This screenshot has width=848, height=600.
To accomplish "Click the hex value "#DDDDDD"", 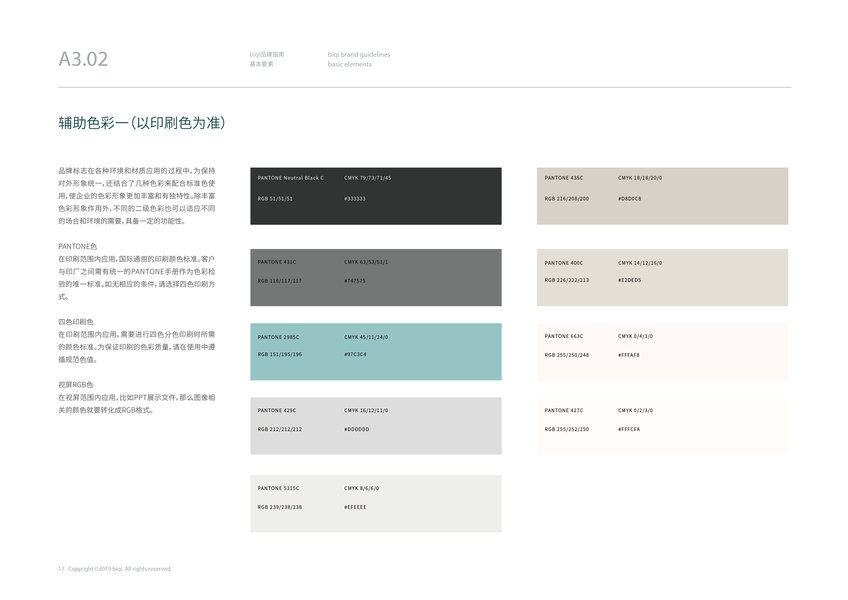I will coord(356,429).
